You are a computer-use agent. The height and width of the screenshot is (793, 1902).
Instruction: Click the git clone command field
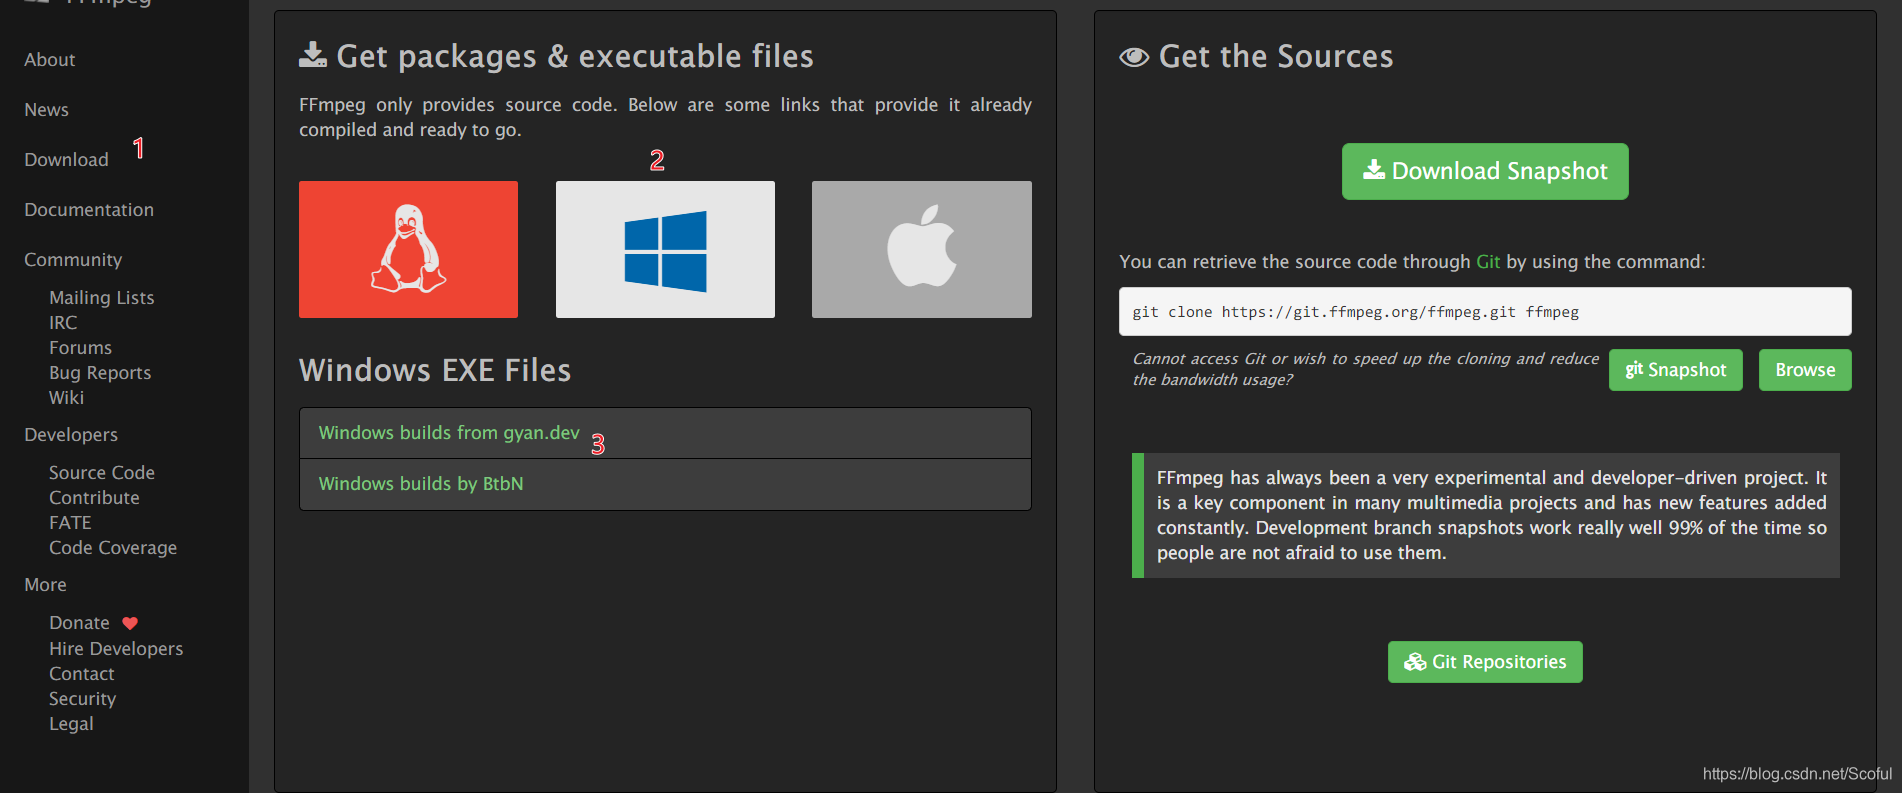tap(1485, 312)
